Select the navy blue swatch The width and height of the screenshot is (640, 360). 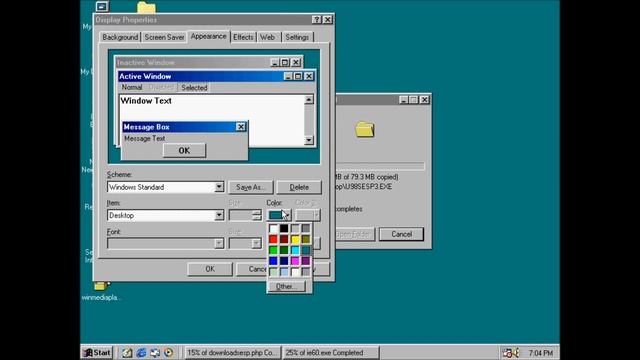pyautogui.click(x=284, y=261)
